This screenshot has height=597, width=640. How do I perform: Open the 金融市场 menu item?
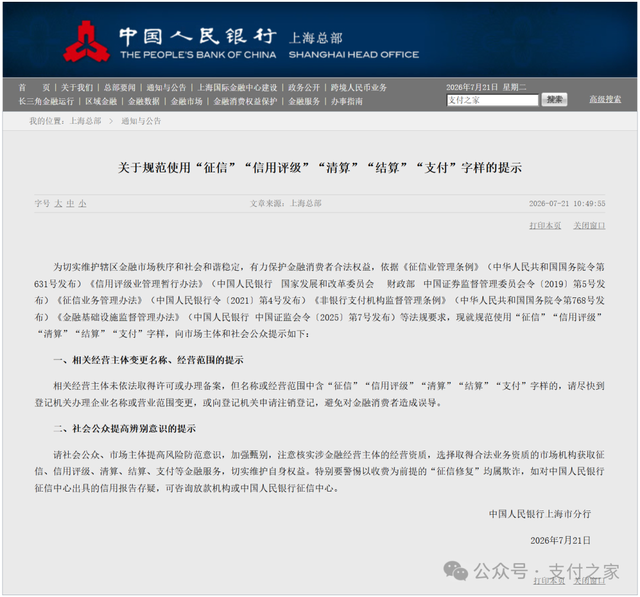[187, 101]
